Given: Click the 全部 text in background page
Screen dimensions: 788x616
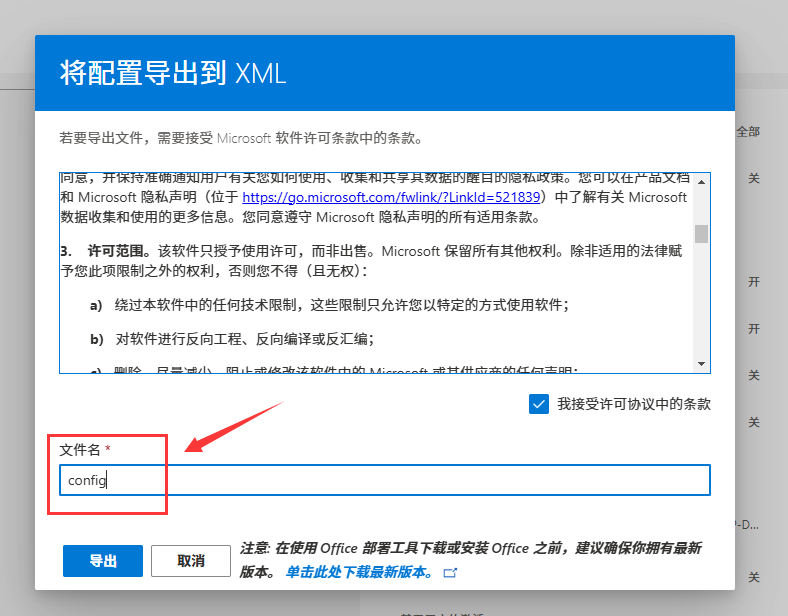Looking at the screenshot, I should [748, 132].
